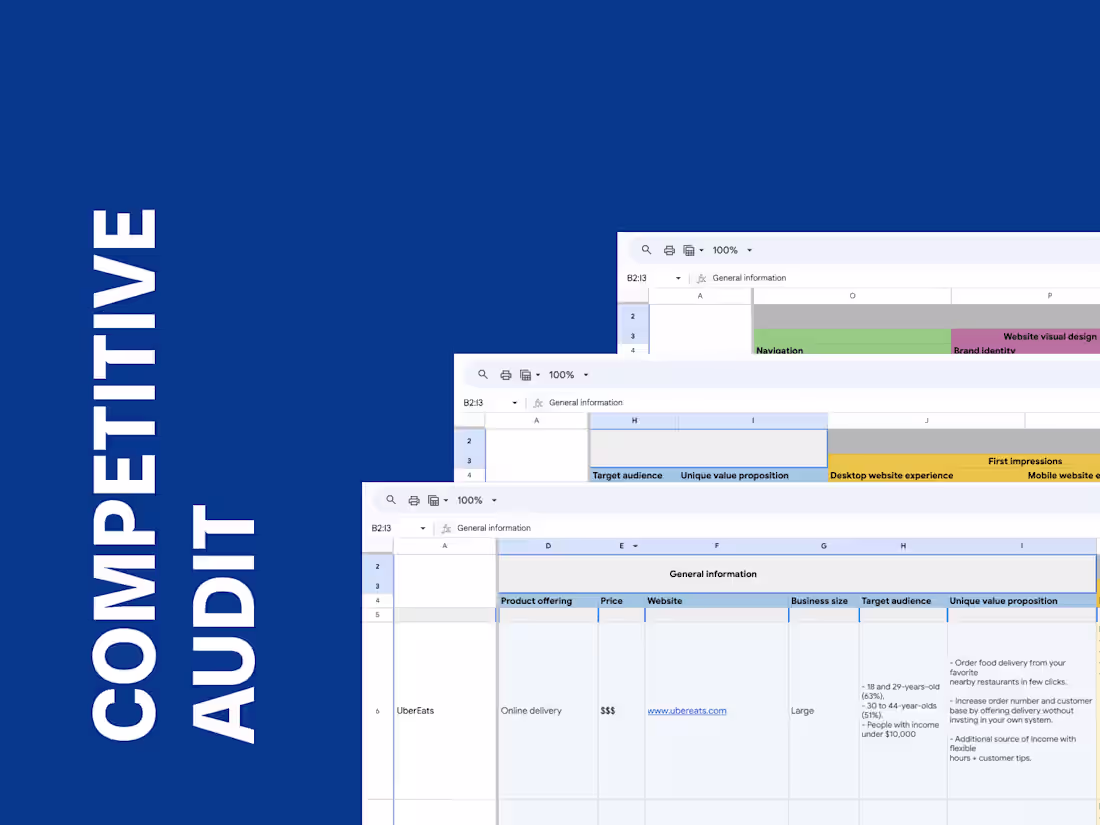Click row 6 header on the frontmost sheet
The height and width of the screenshot is (825, 1100).
377,710
